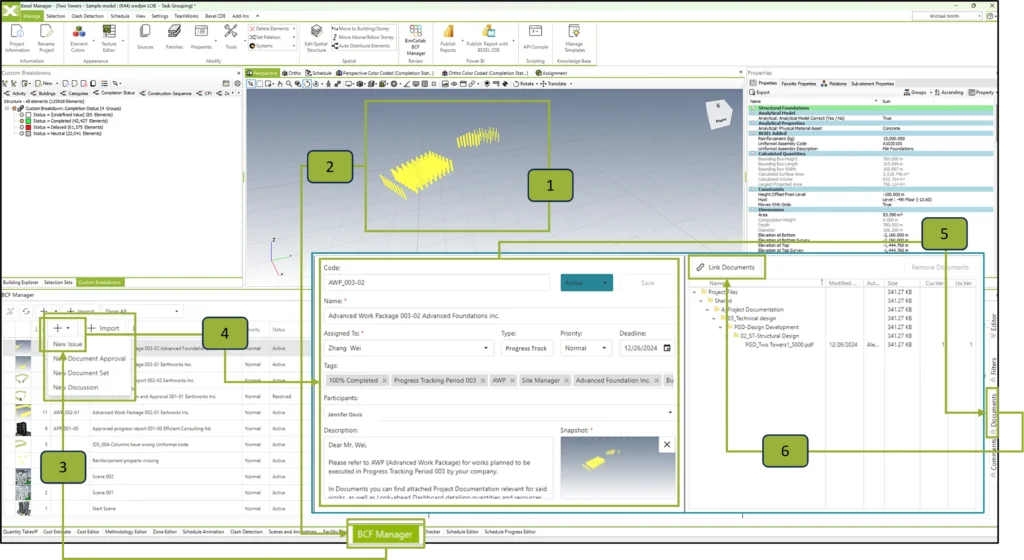Select radio for Status = [Undefined Value] group
1024x560 pixels.
pos(22,115)
